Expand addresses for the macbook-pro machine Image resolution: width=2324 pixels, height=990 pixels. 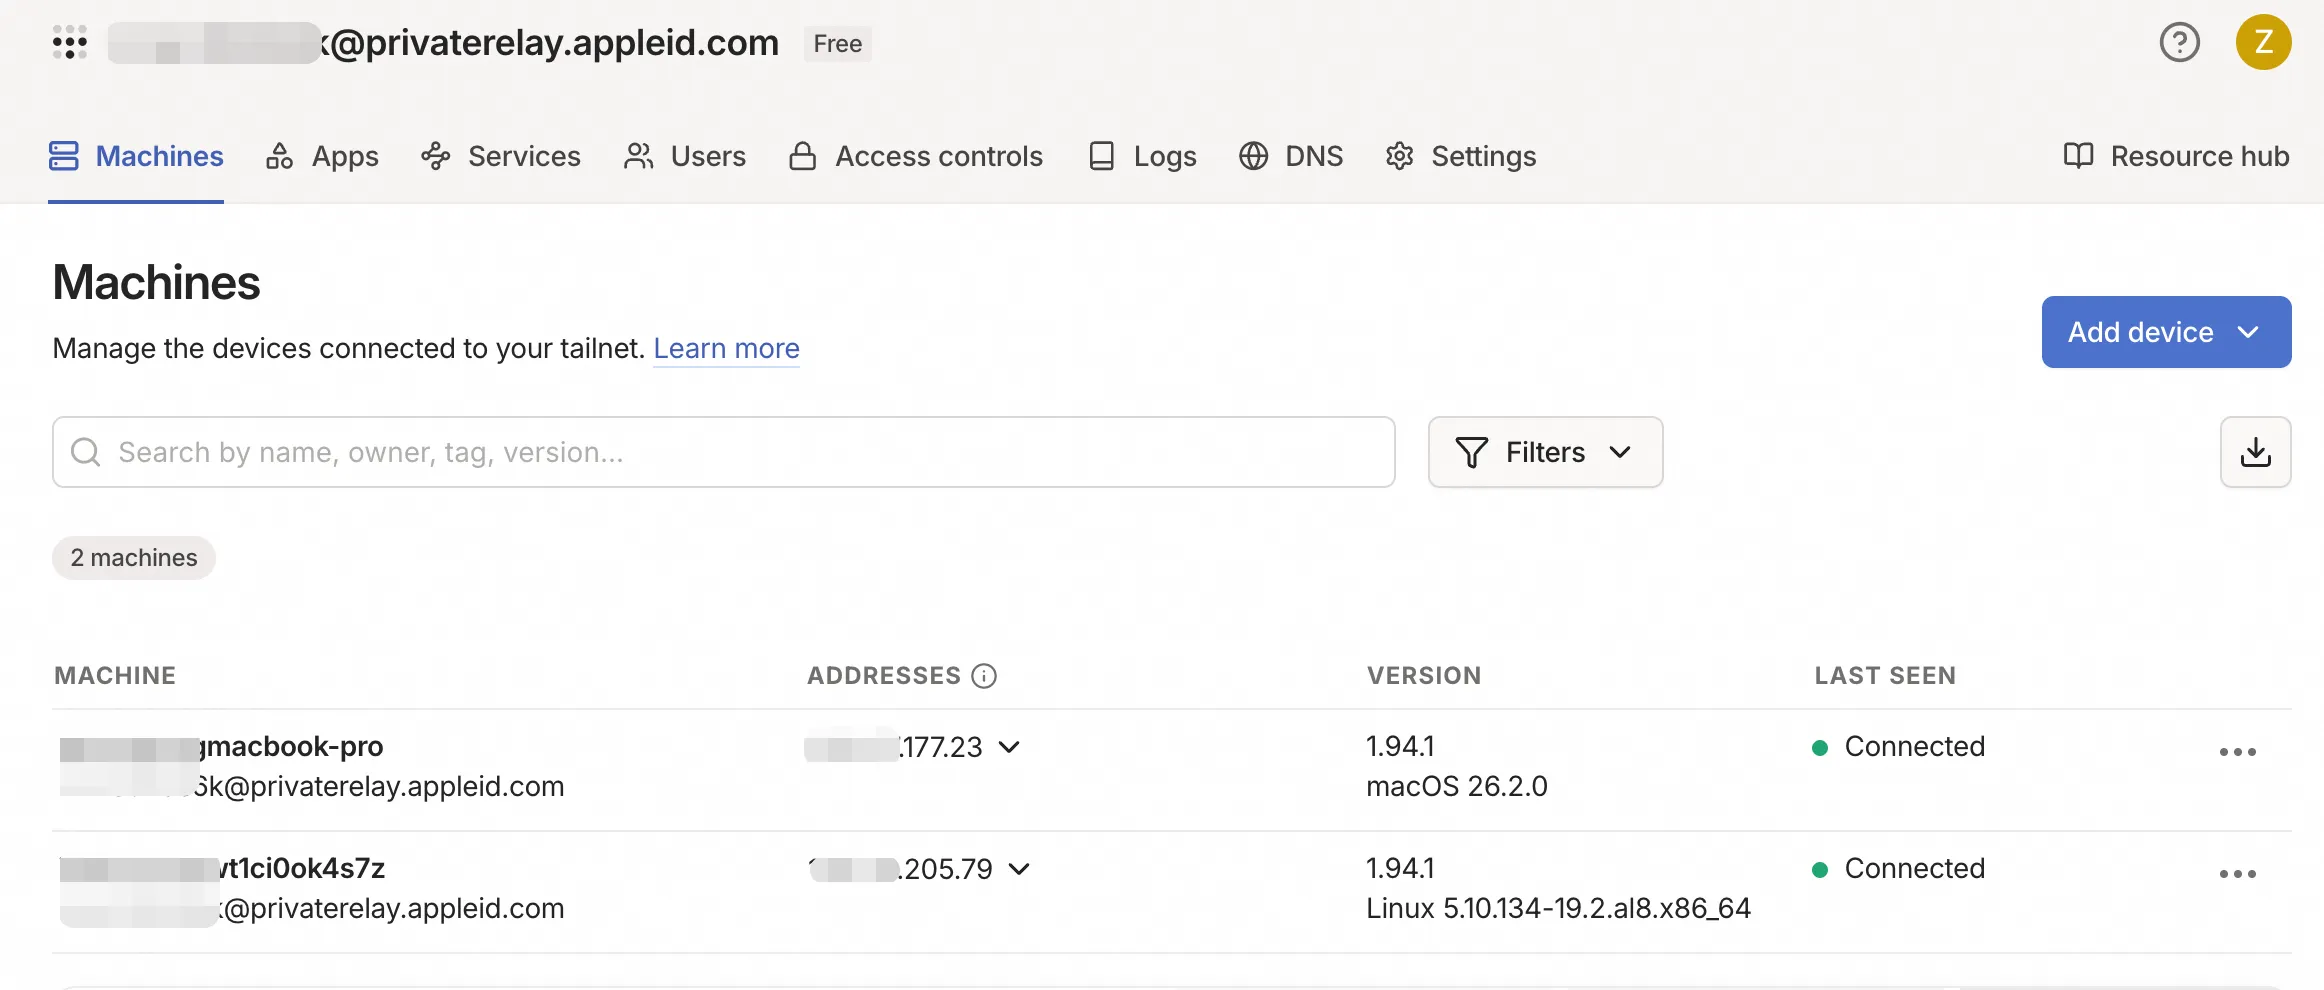(x=1010, y=747)
